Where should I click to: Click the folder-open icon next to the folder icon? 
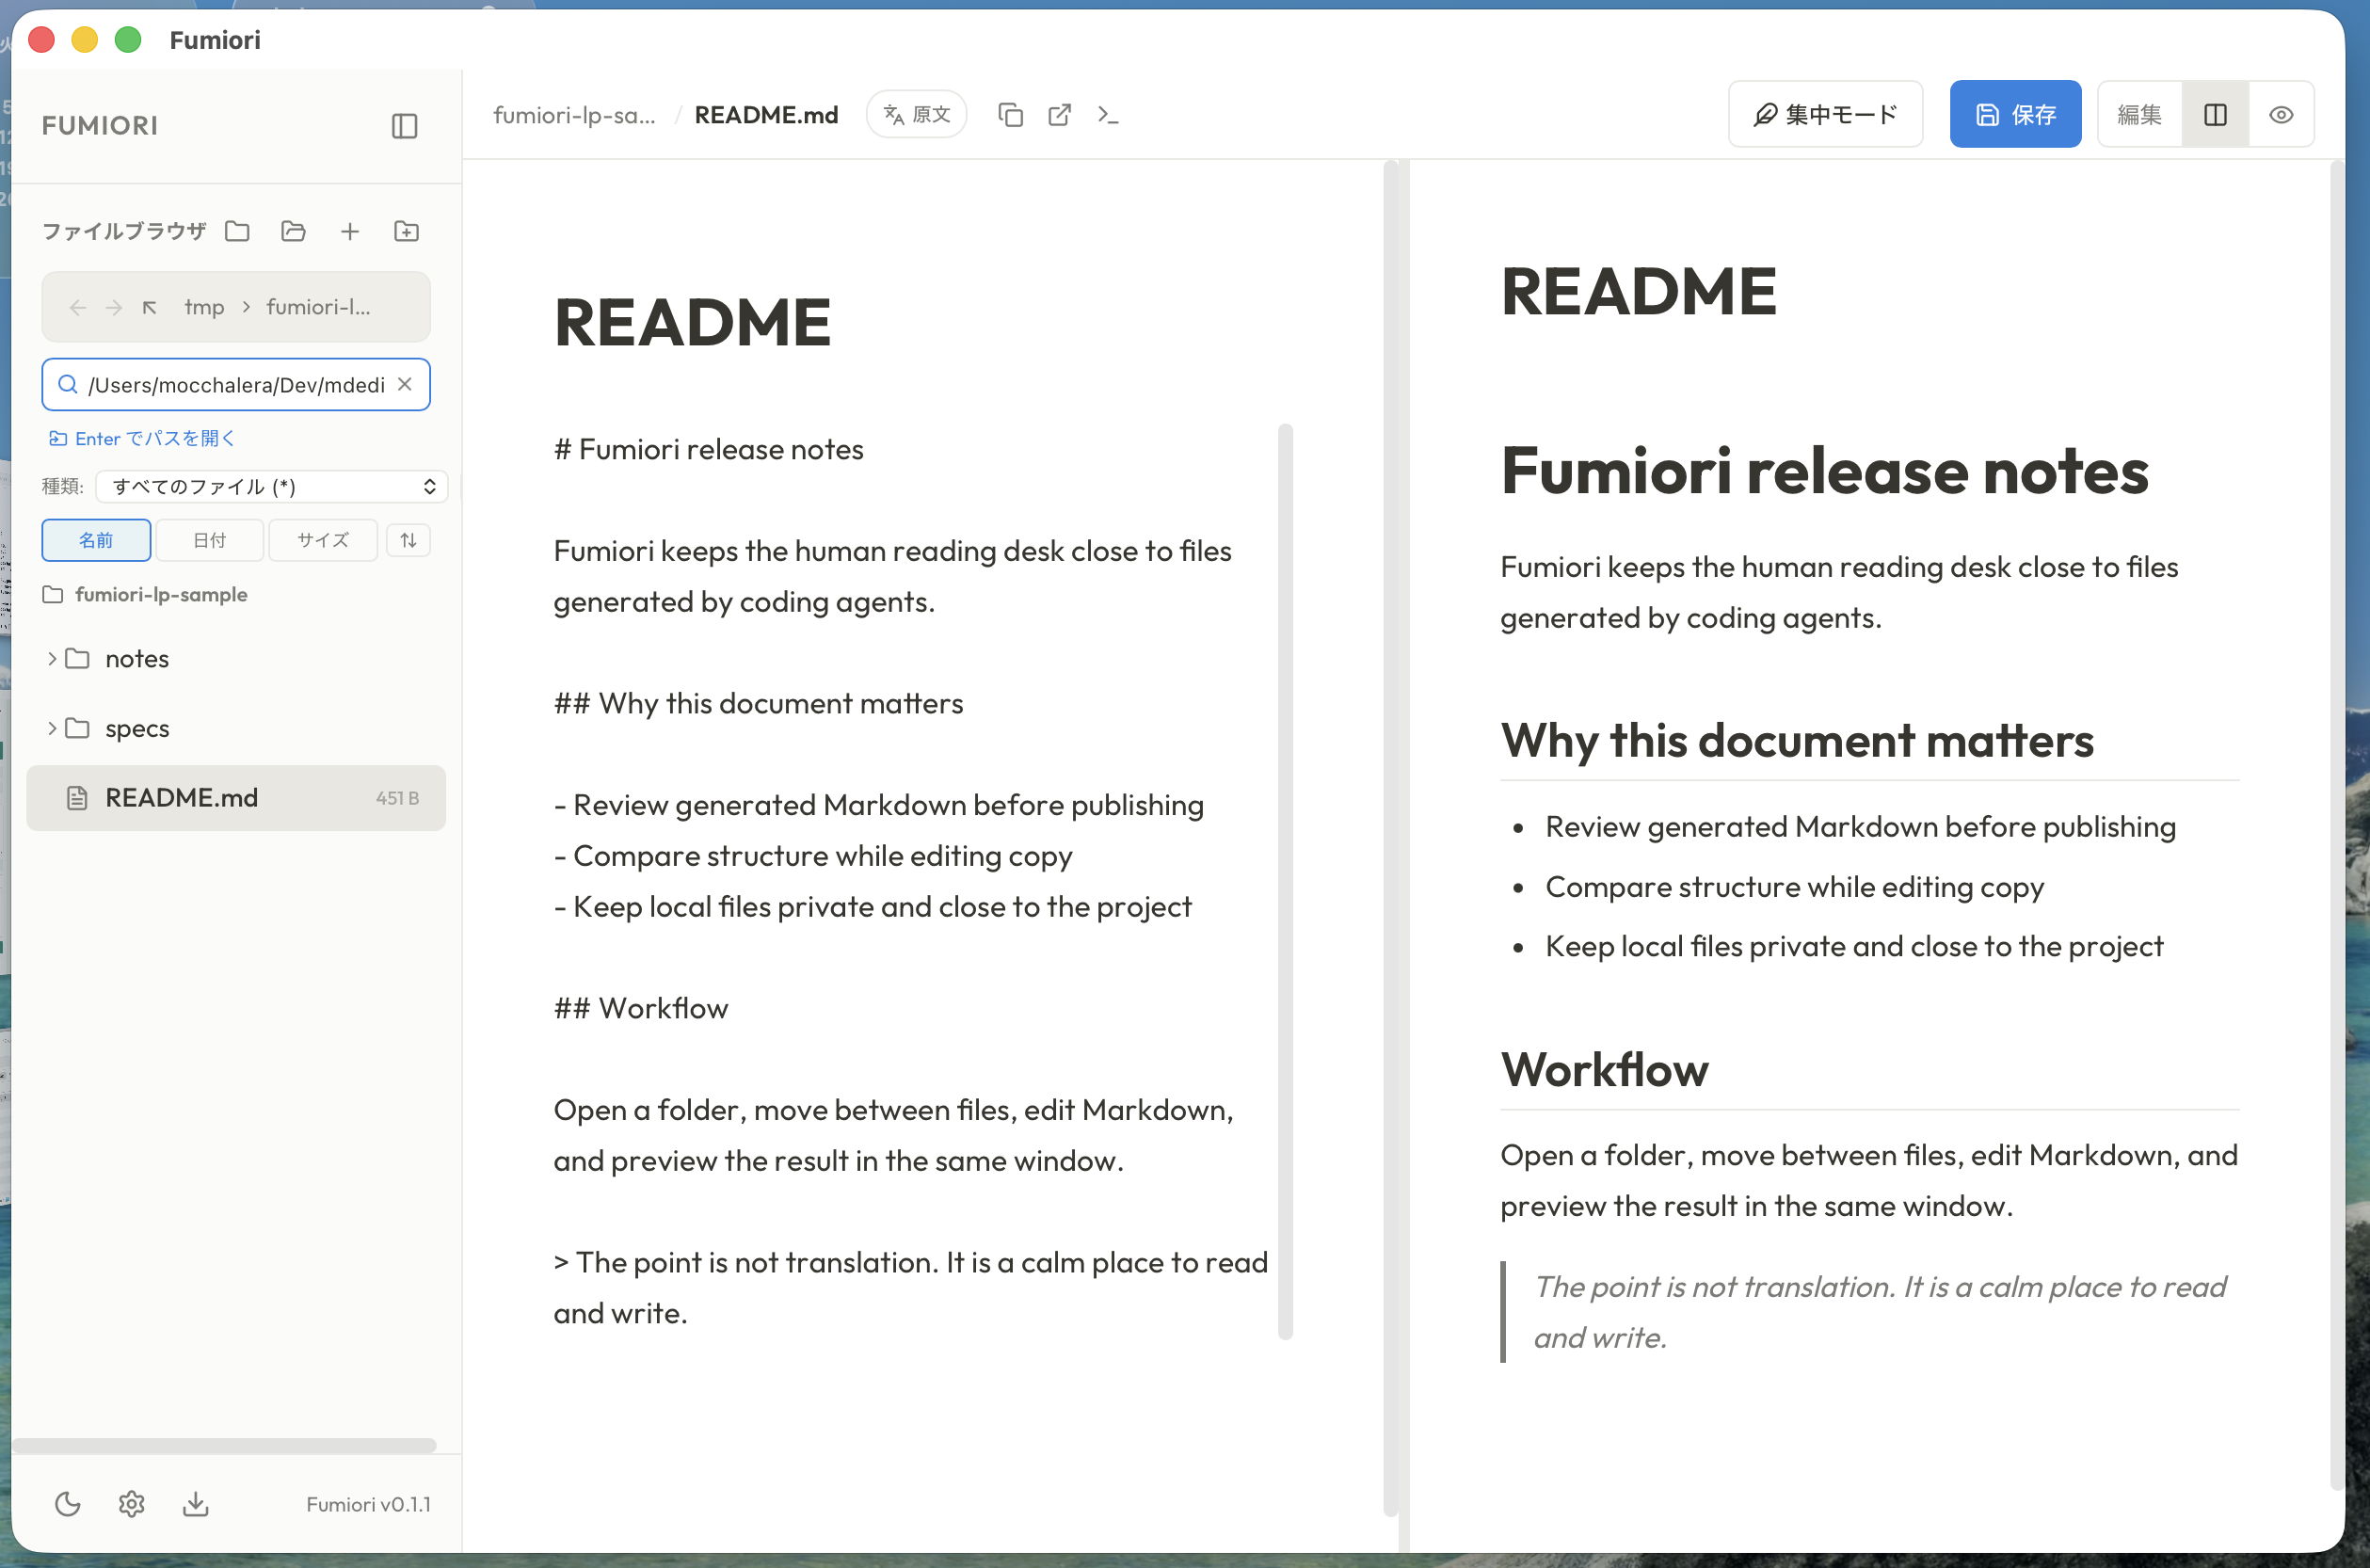[293, 231]
